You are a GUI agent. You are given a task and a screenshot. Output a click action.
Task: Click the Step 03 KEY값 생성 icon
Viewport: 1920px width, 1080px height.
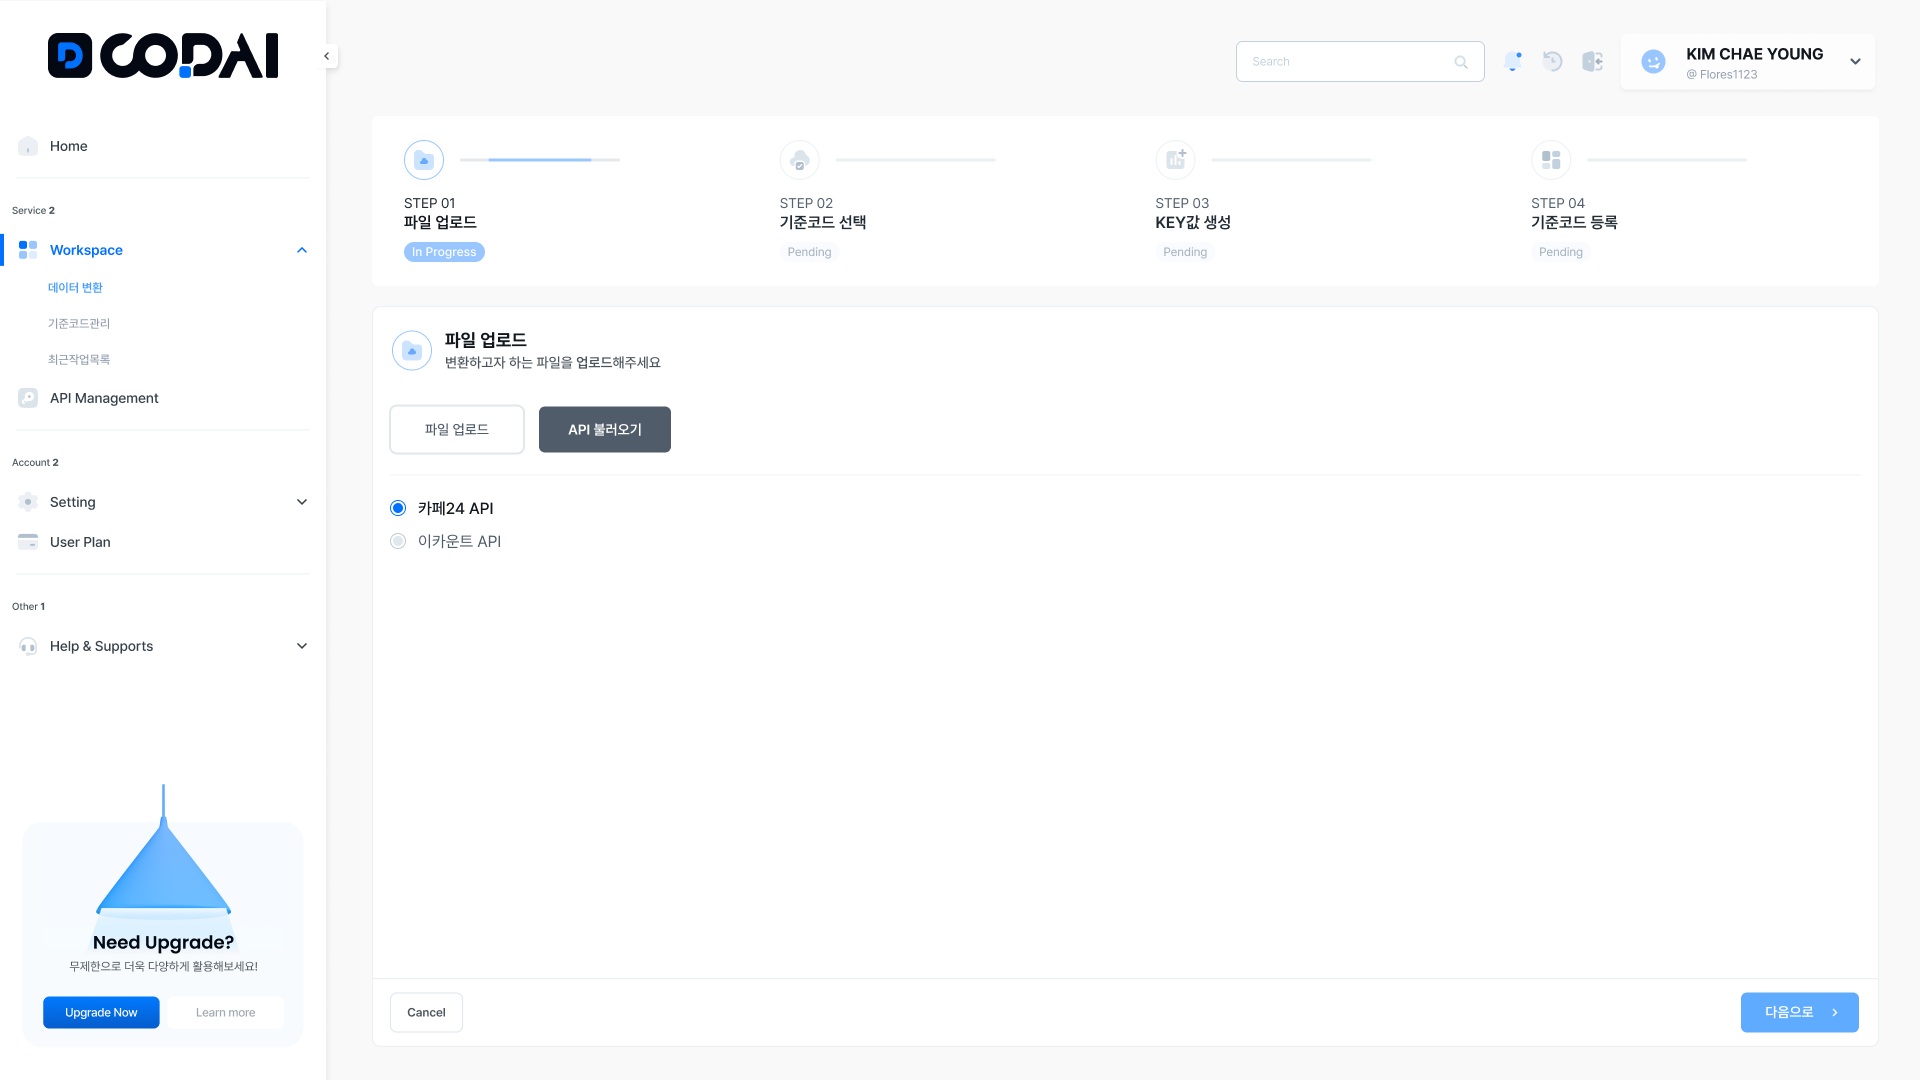[x=1175, y=160]
